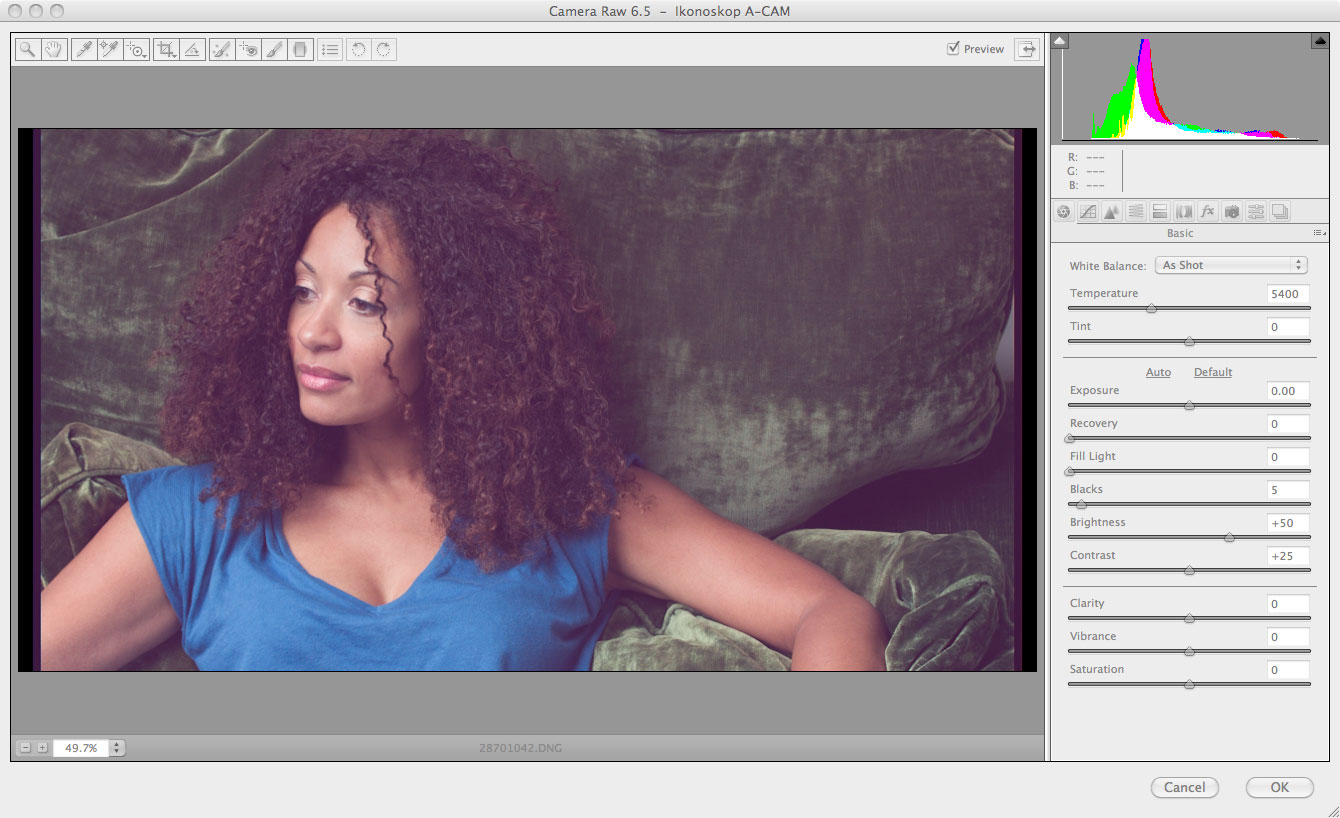The height and width of the screenshot is (818, 1340).
Task: Click the Exposure value field 0.00
Action: pyautogui.click(x=1287, y=391)
